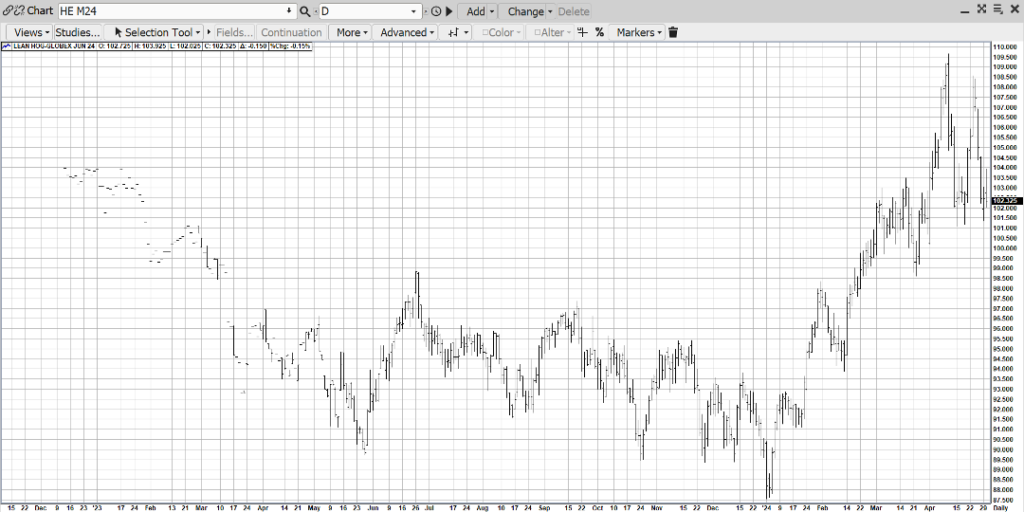Click the clock icon in the top bar
Screen dimensions: 1024x512
pos(436,11)
